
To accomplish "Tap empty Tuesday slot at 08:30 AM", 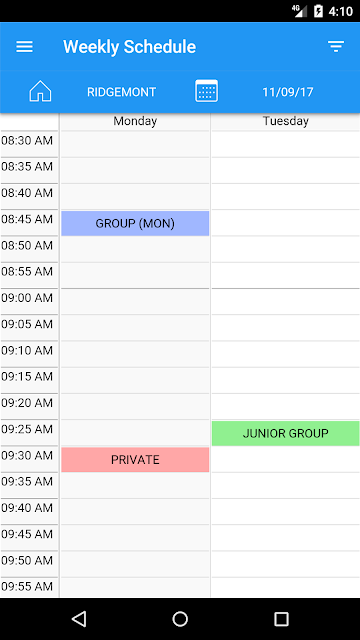I will pyautogui.click(x=285, y=144).
